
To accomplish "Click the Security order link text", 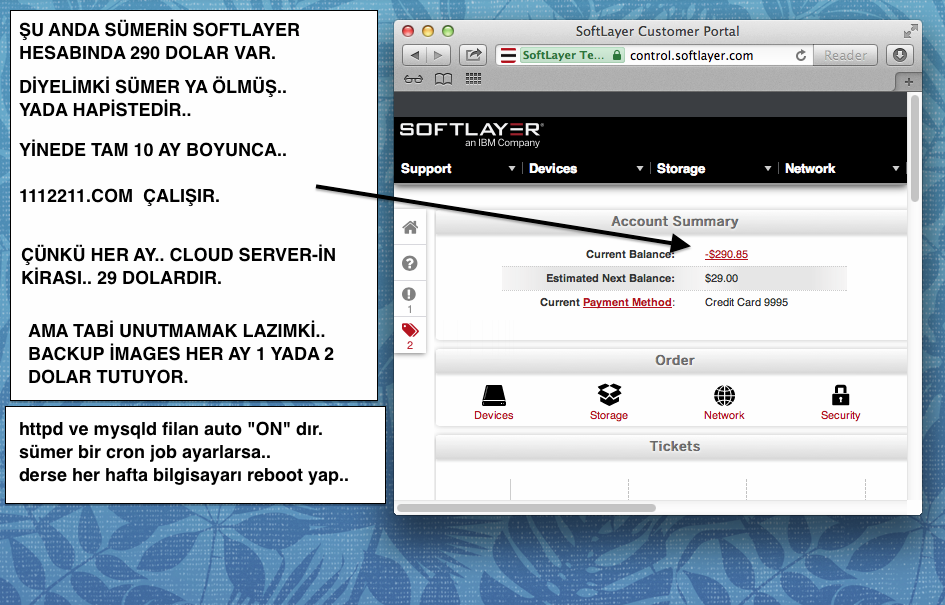I will coord(840,415).
